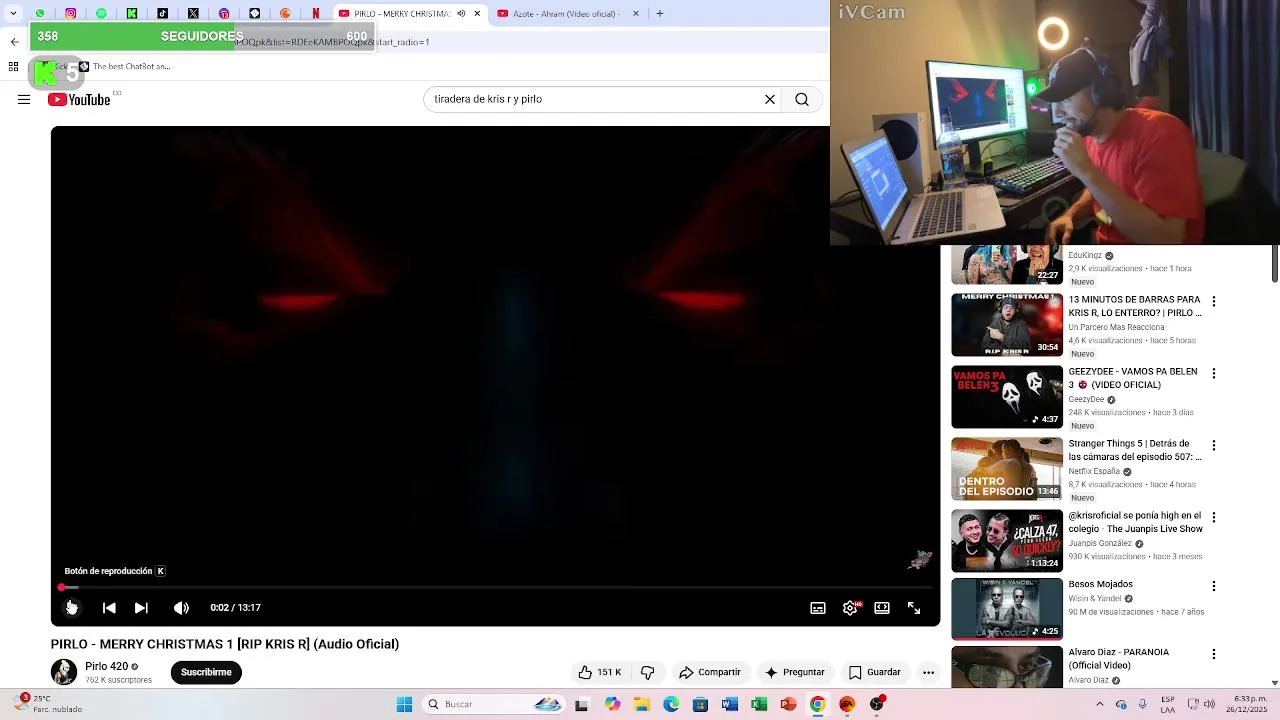
Task: Click the taskbar Buscar search box
Action: tap(493, 704)
